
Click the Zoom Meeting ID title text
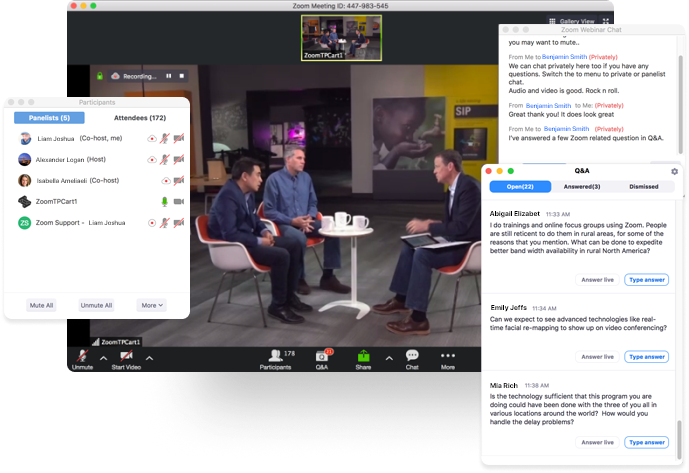click(340, 6)
